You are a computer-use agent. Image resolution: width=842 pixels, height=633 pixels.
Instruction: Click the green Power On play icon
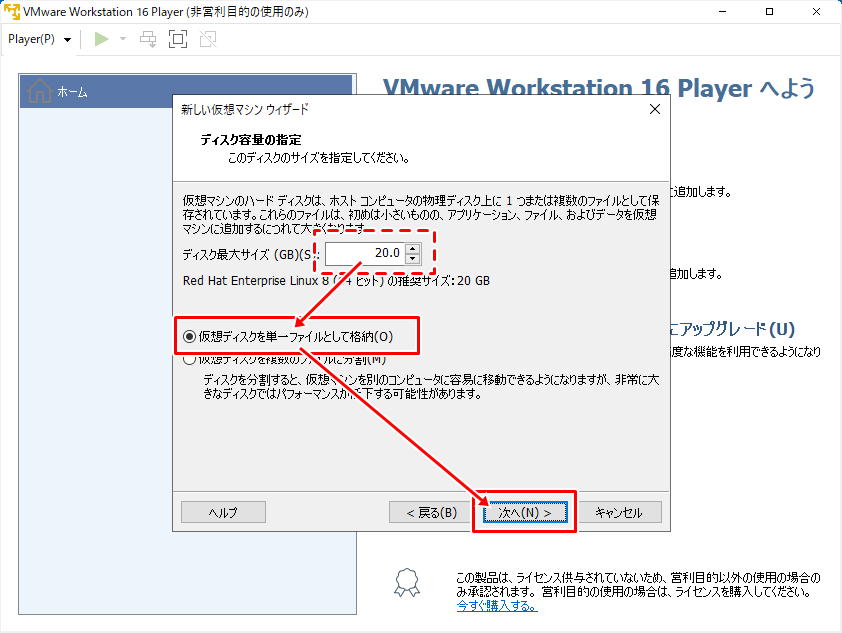(101, 39)
